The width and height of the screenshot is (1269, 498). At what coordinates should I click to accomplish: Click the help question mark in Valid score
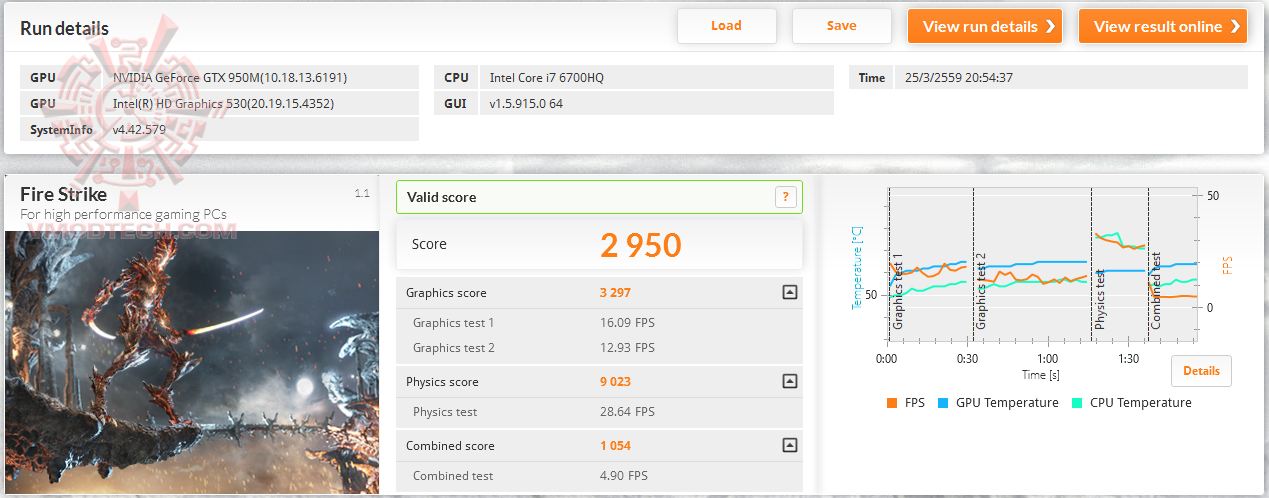pos(786,197)
